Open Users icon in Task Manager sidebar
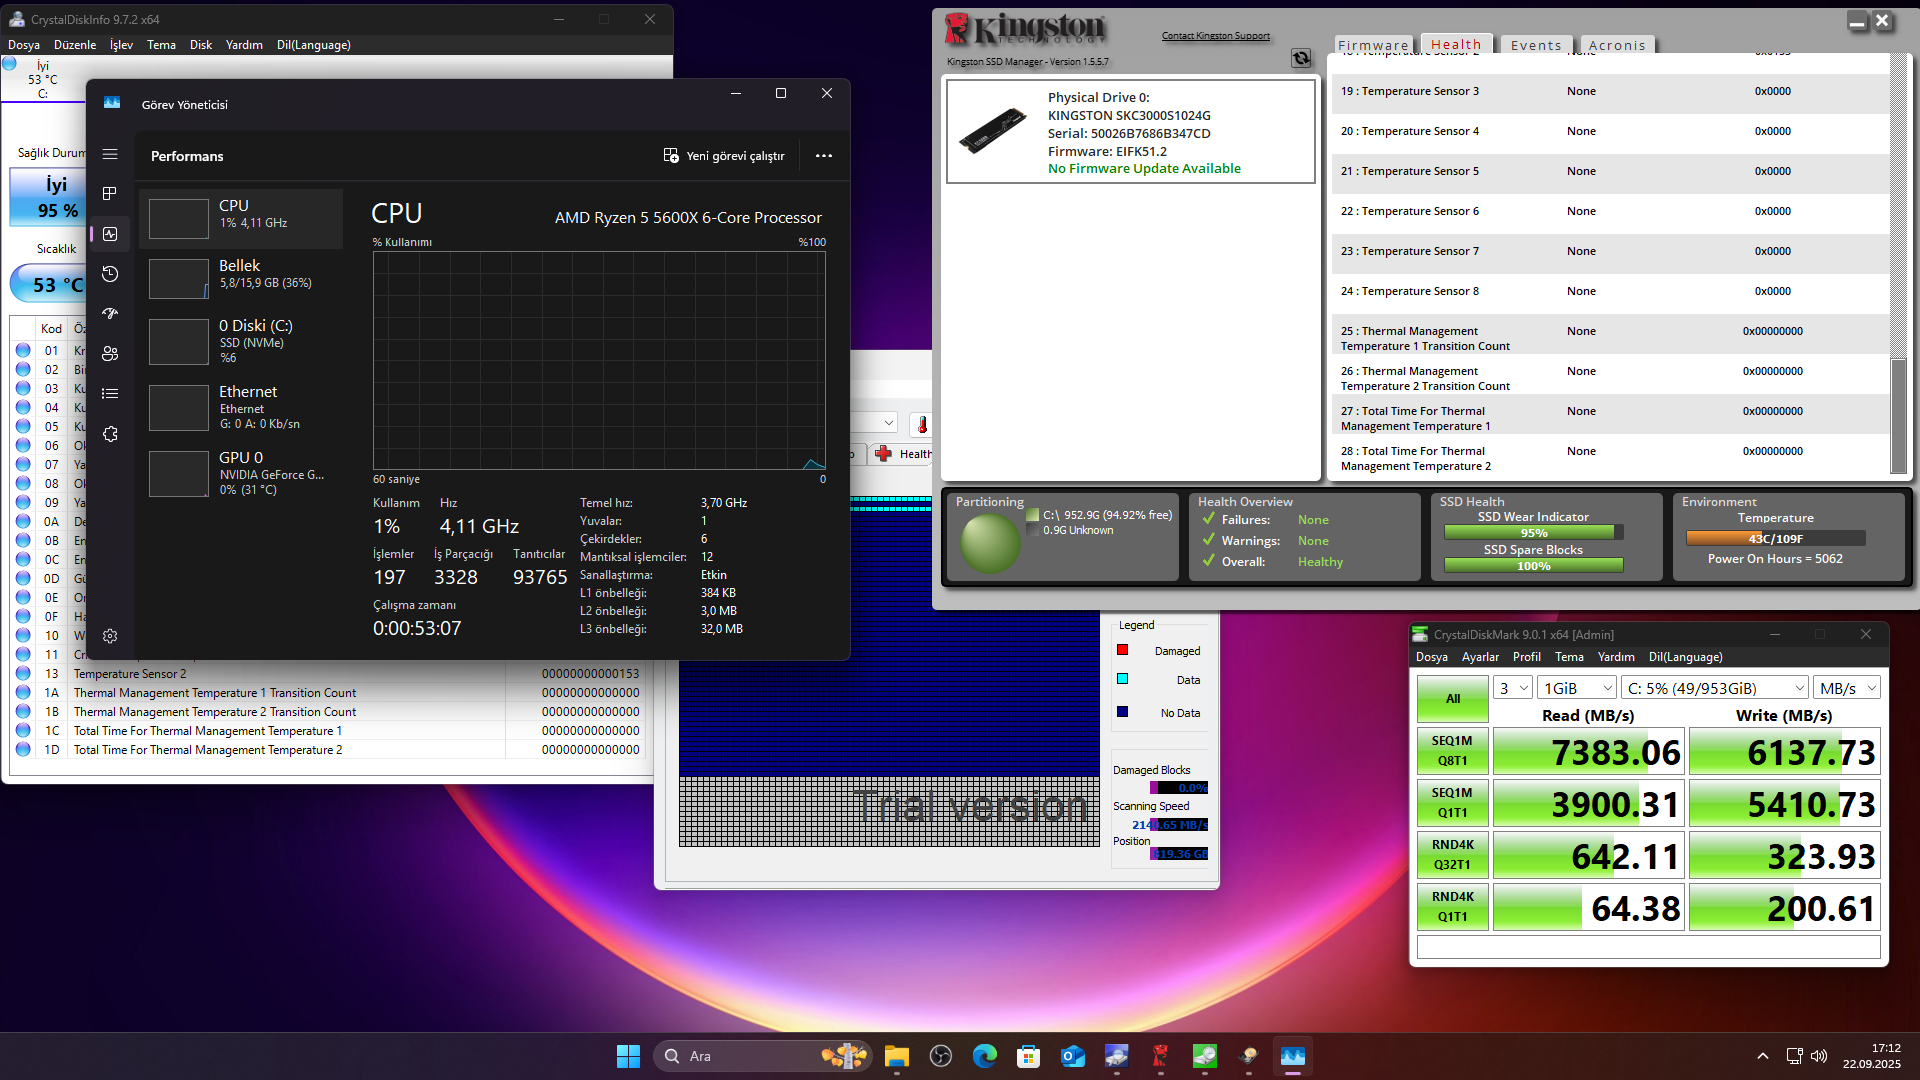 pyautogui.click(x=110, y=354)
